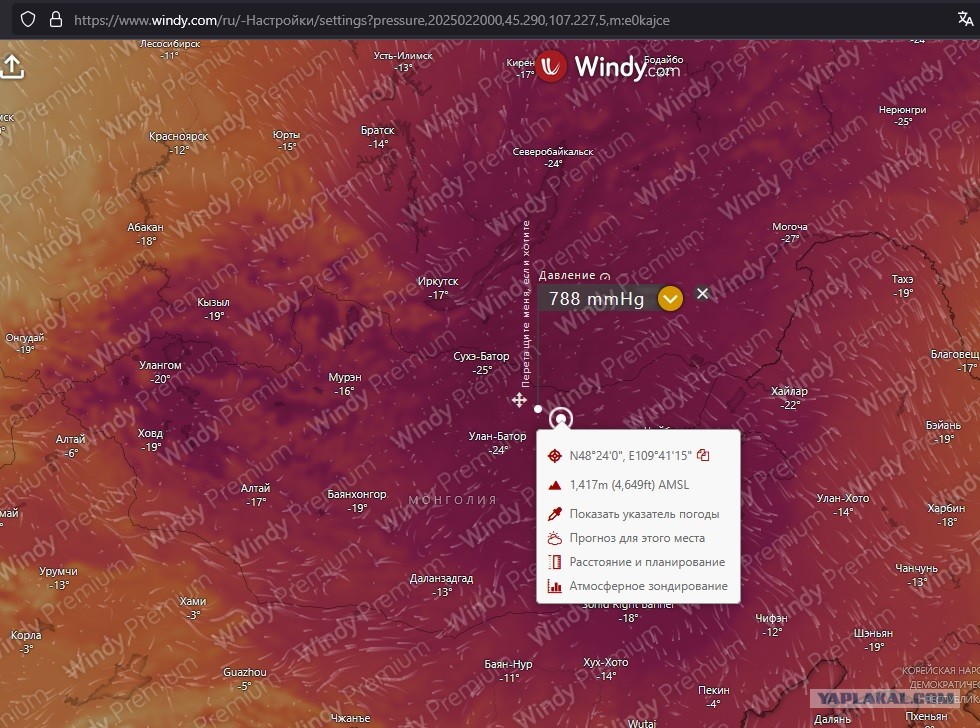980x728 pixels.
Task: Click the Усть-Илимск city label
Action: point(403,56)
